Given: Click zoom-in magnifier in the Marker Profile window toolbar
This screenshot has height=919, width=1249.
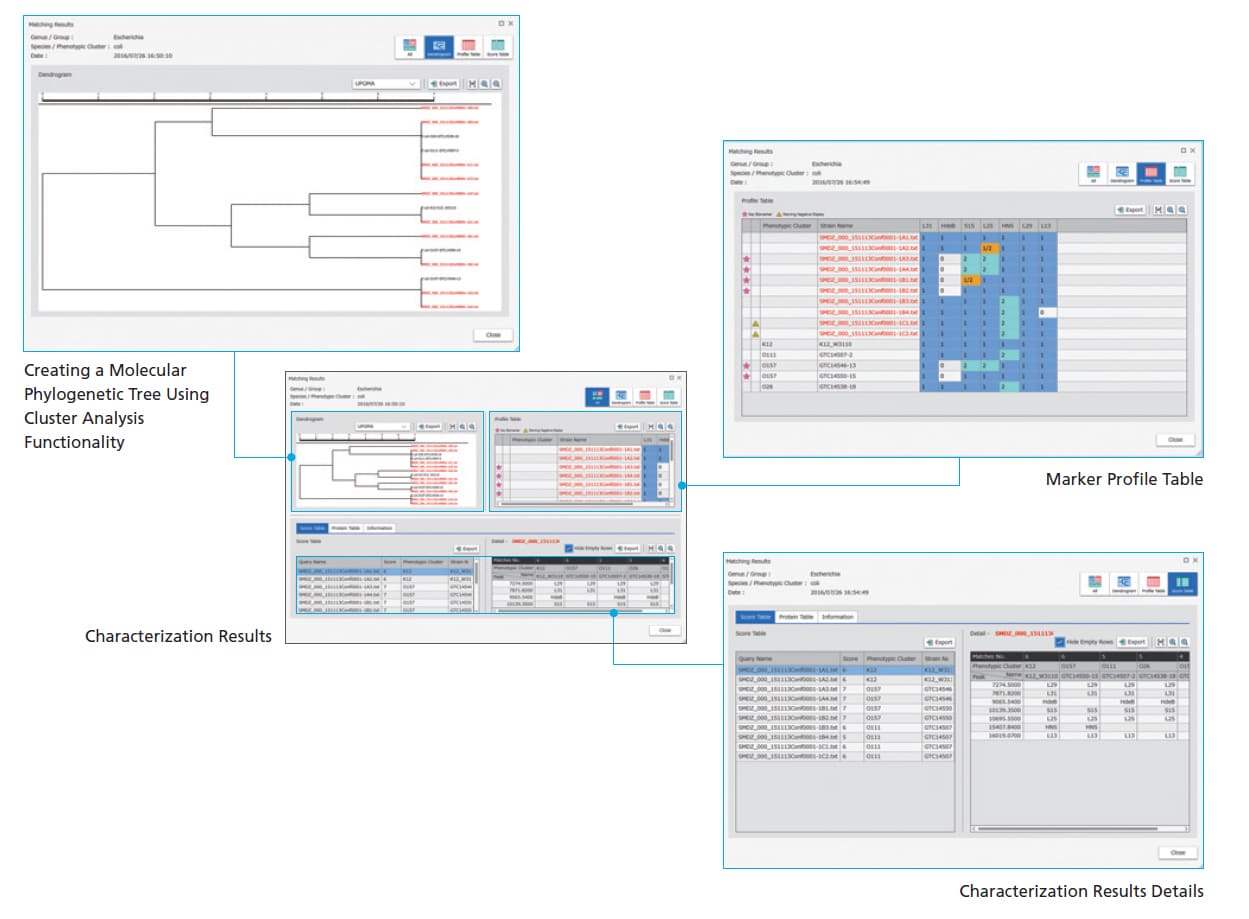Looking at the screenshot, I should 1170,210.
